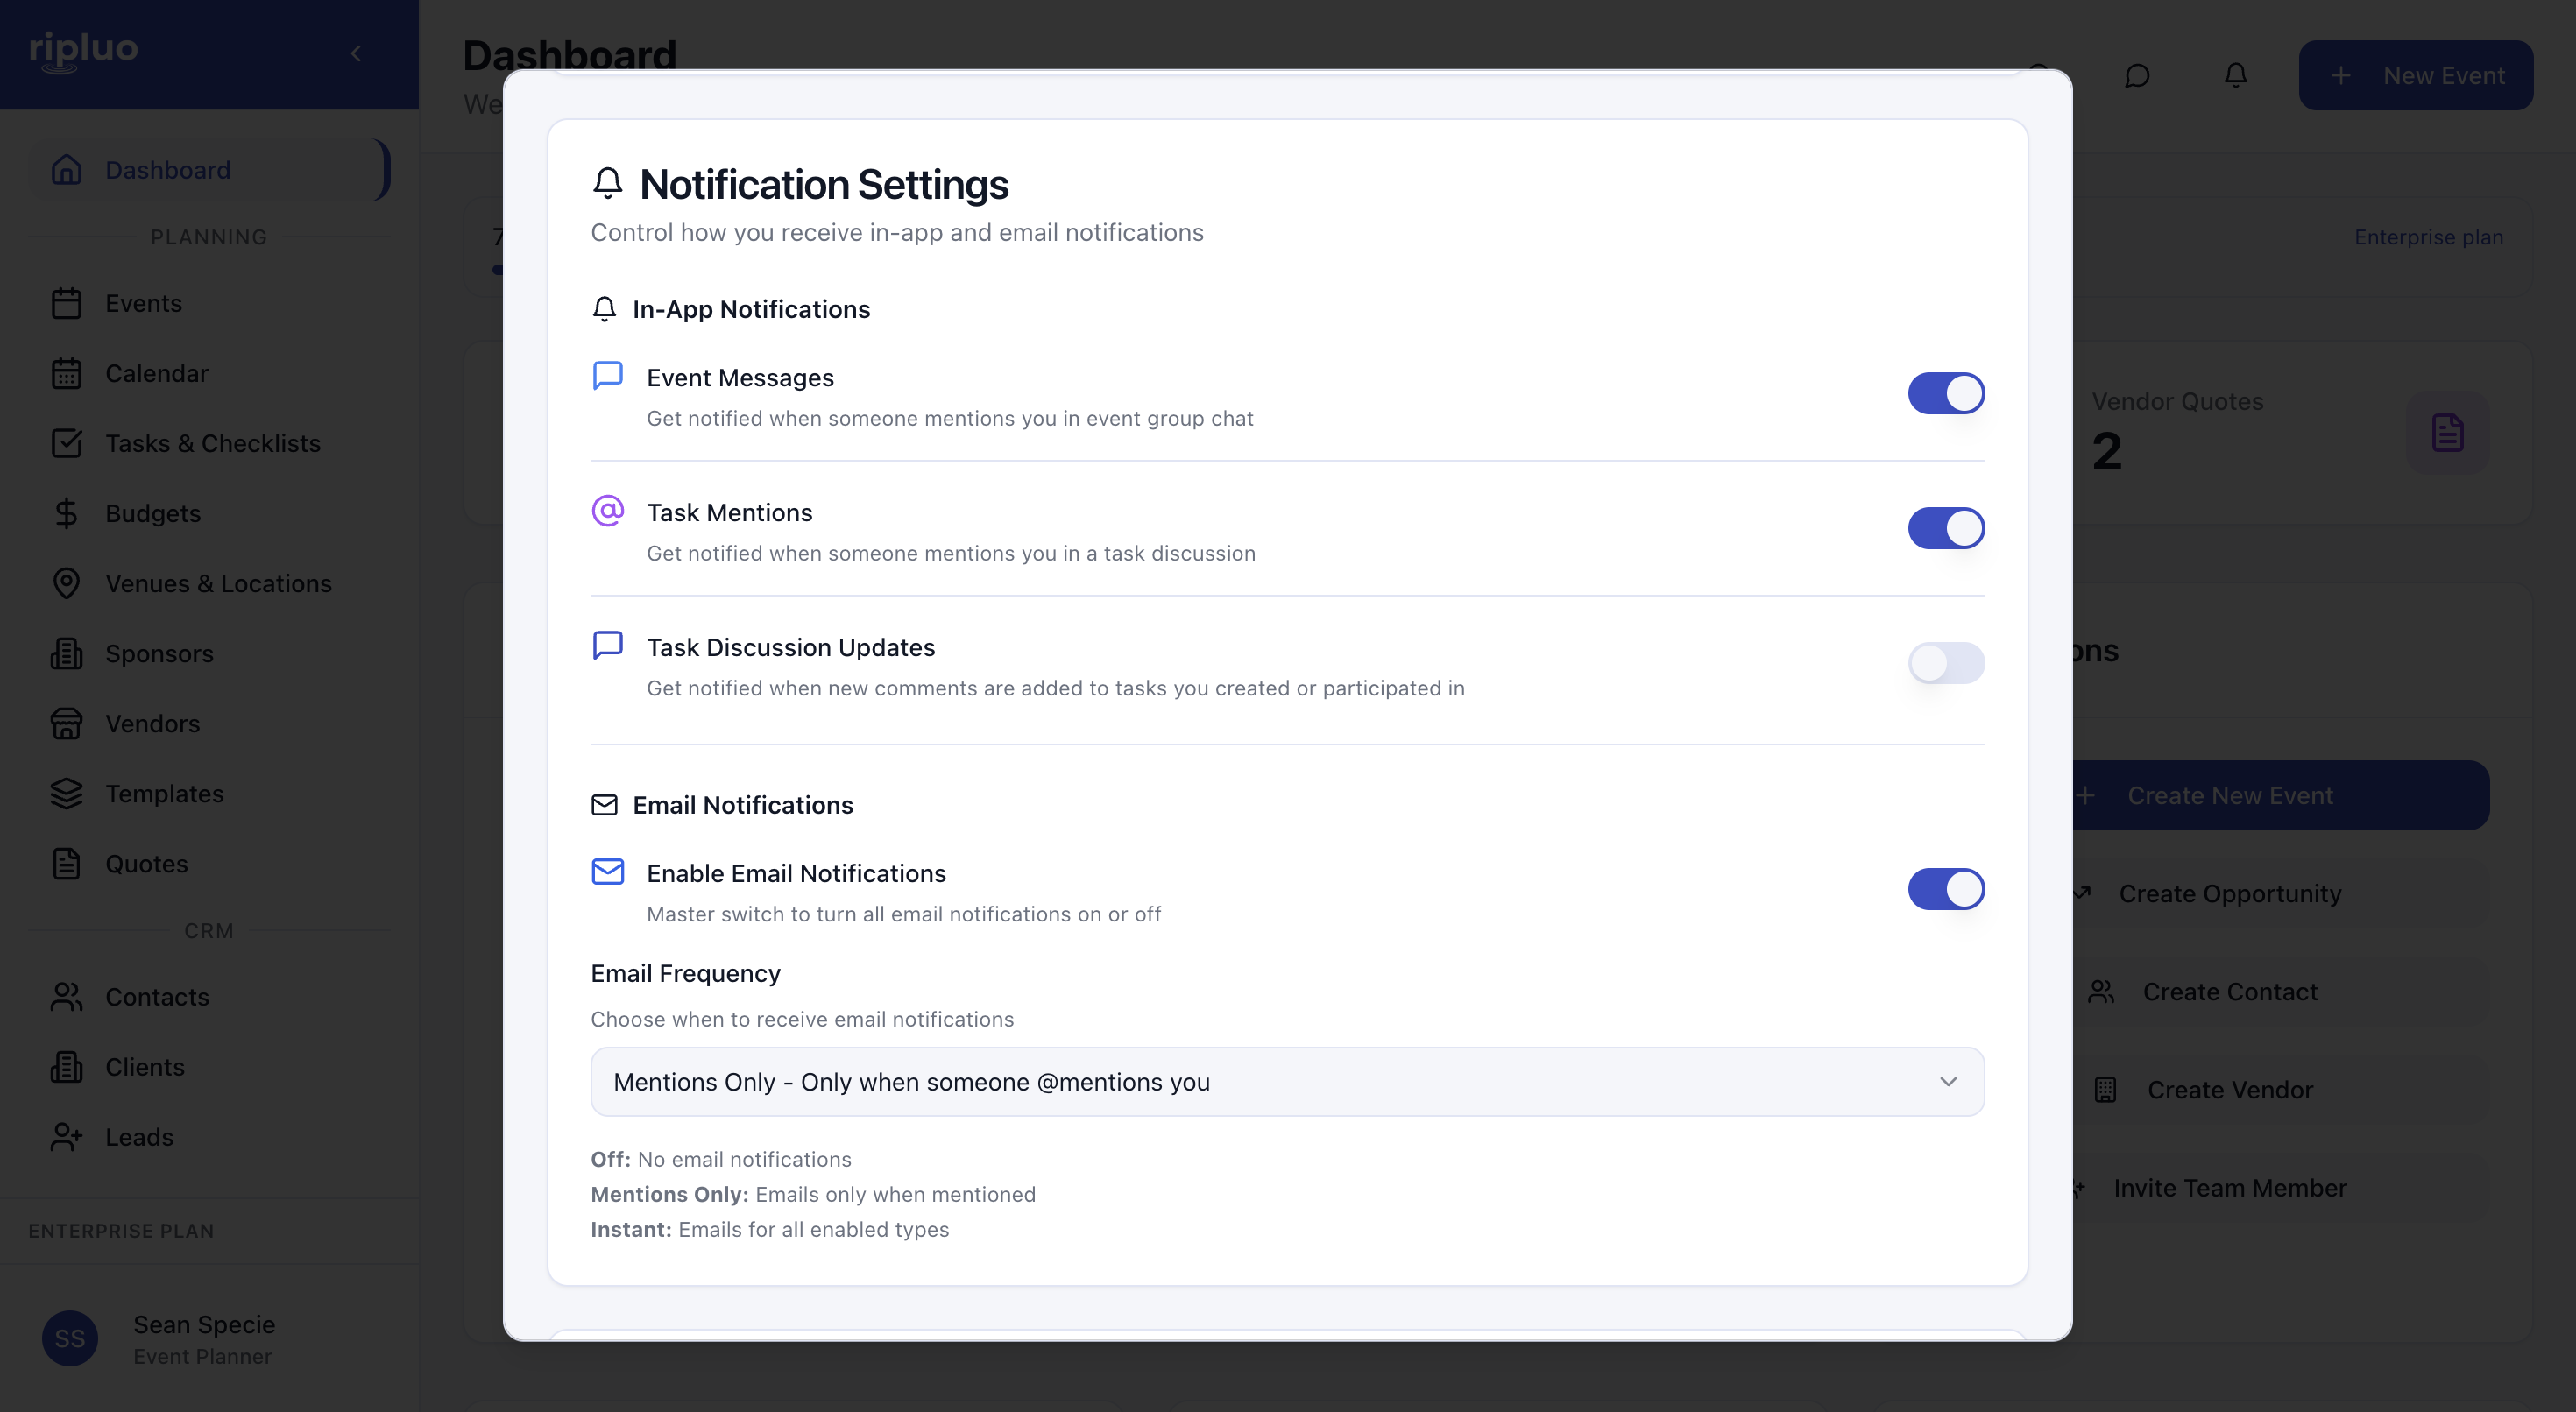This screenshot has height=1412, width=2576.
Task: Click 'Mentions Only:' description line
Action: [813, 1194]
